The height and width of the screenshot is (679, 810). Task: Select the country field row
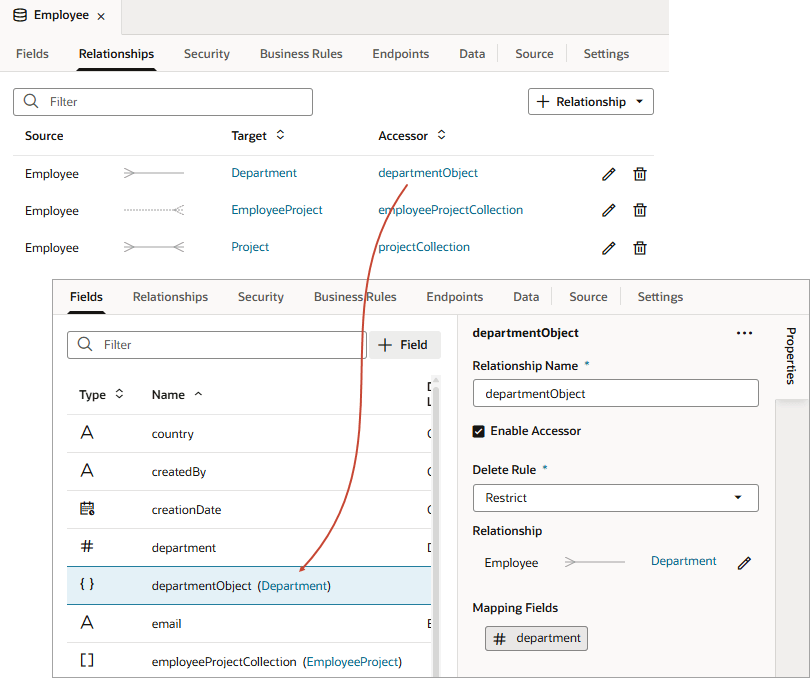point(249,434)
